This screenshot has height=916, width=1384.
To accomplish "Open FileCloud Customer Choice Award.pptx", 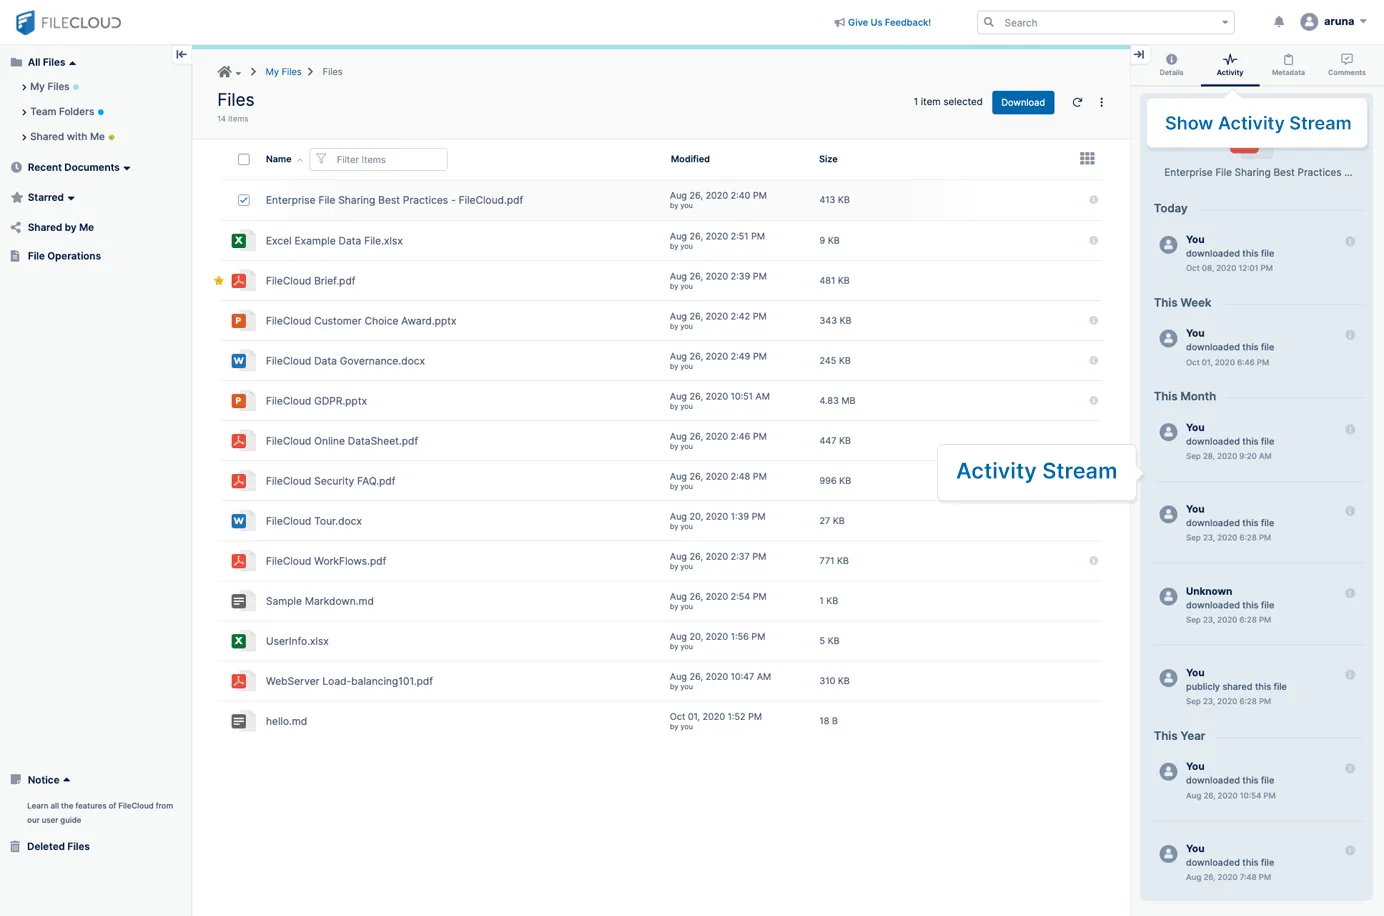I will 361,321.
